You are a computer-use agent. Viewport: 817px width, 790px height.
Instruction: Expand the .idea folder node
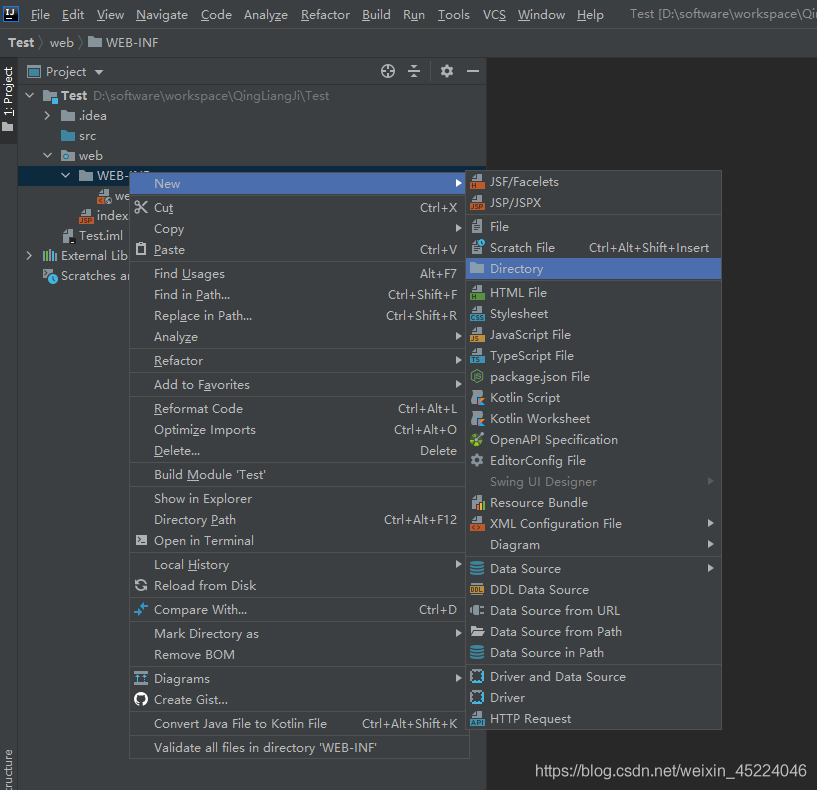point(47,116)
